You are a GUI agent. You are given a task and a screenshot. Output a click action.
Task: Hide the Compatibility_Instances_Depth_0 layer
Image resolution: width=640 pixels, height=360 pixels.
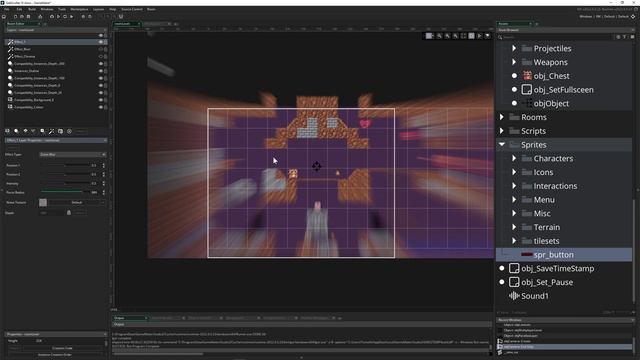pos(100,85)
